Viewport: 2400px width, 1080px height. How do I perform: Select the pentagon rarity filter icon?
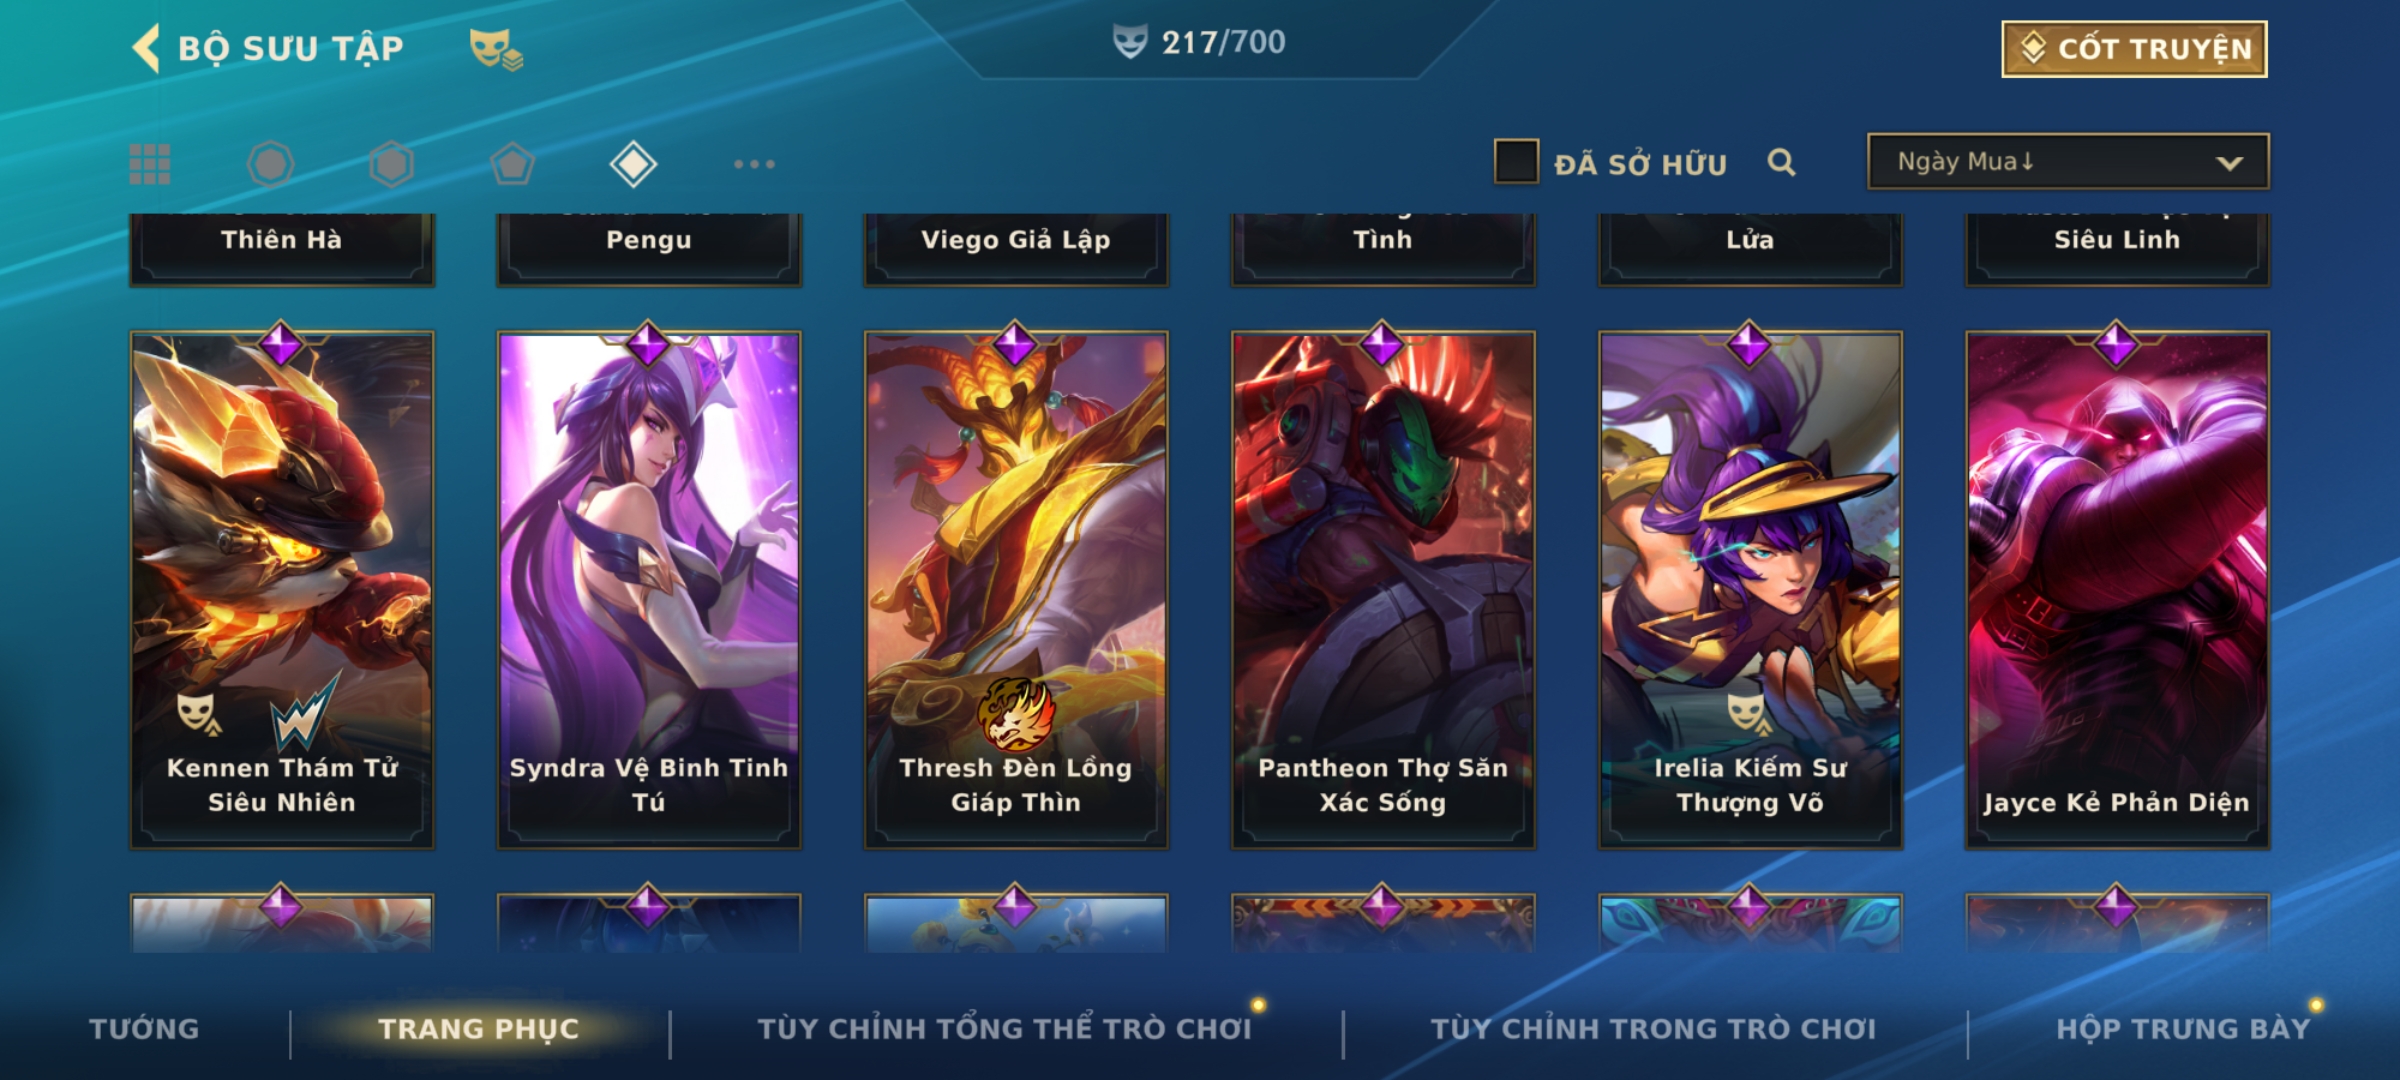pyautogui.click(x=512, y=164)
